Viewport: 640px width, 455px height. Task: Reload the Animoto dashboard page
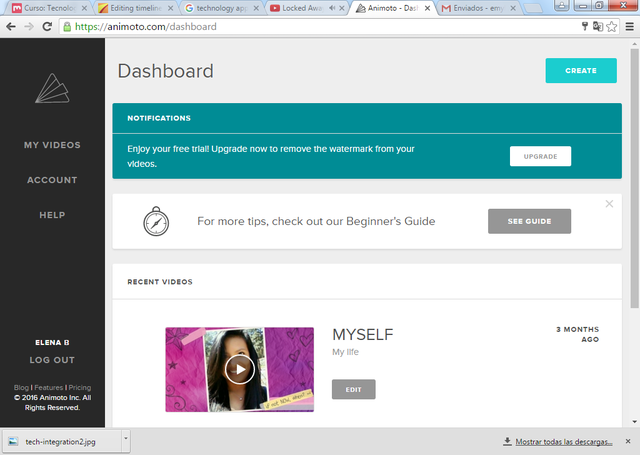tap(47, 27)
